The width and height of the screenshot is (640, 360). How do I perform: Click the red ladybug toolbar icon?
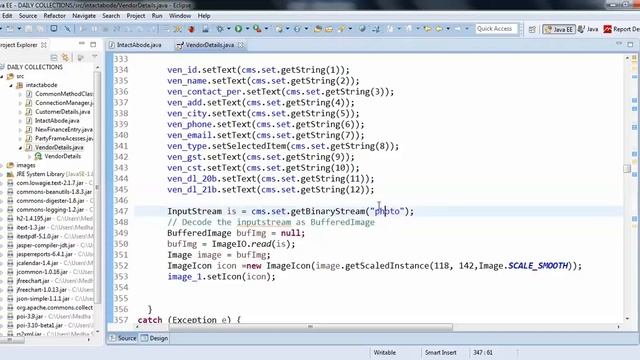(x=191, y=29)
